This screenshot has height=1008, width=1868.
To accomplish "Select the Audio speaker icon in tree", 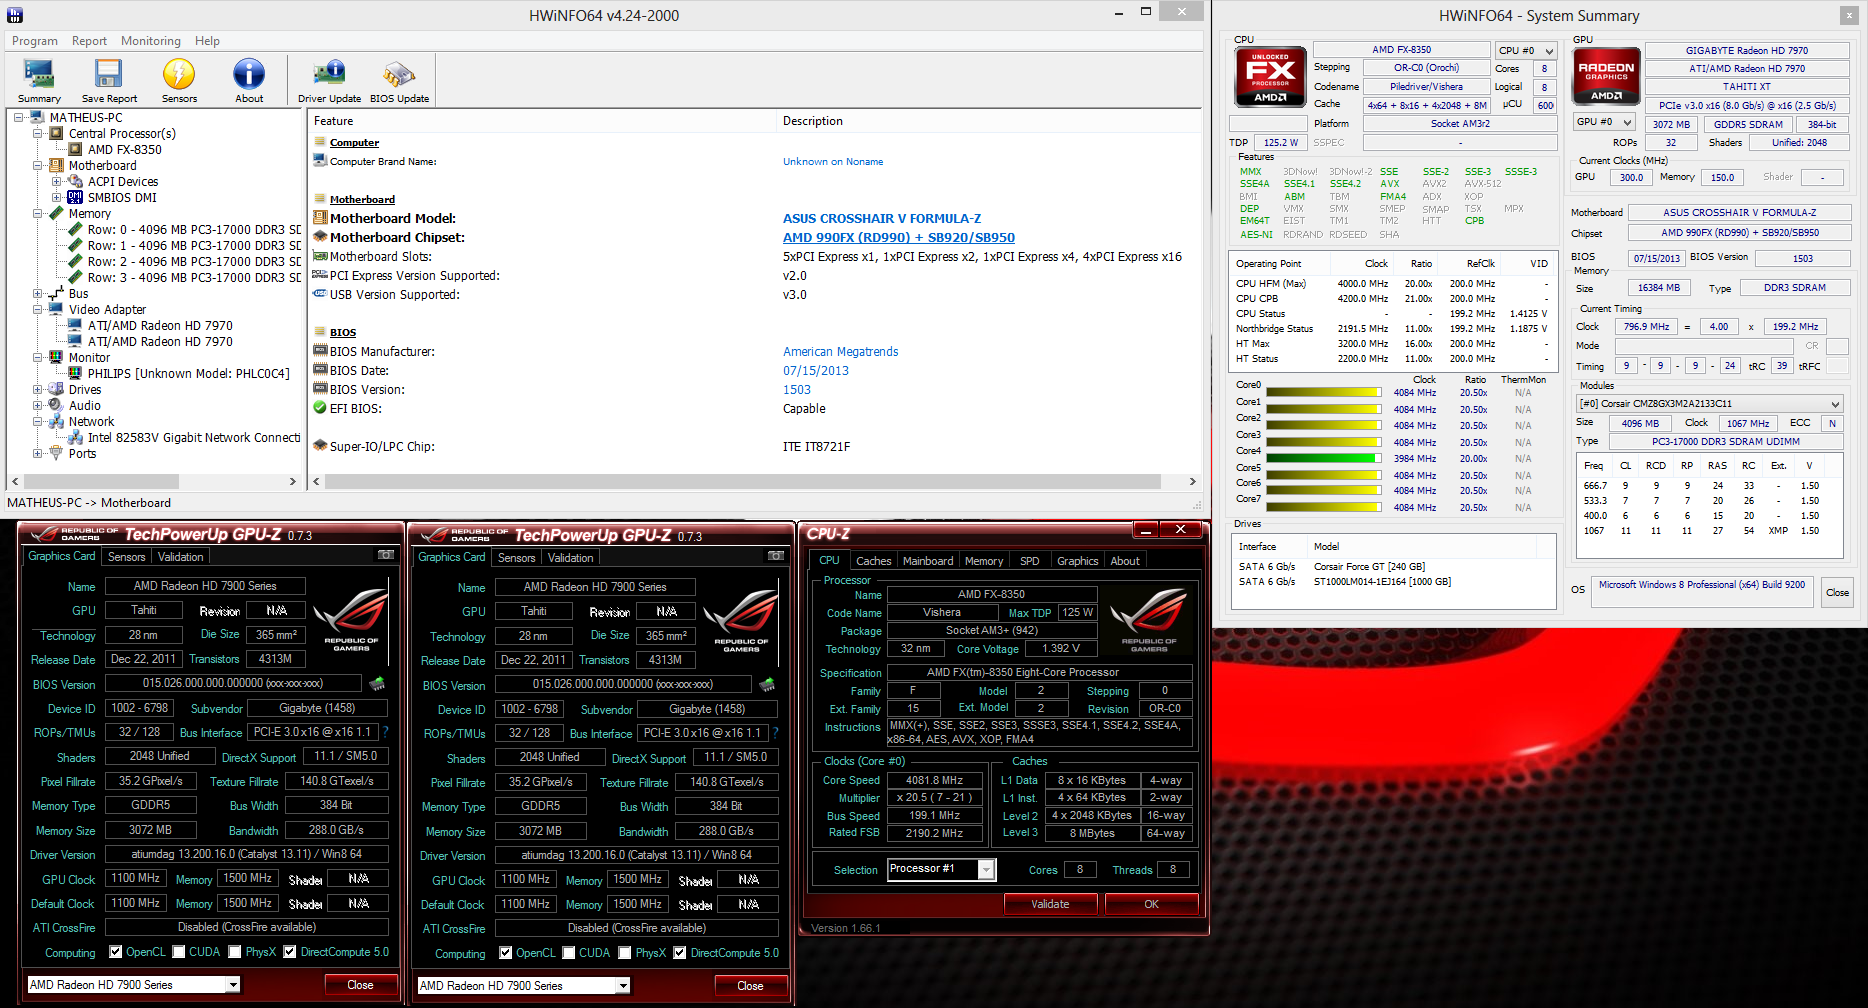I will [57, 406].
